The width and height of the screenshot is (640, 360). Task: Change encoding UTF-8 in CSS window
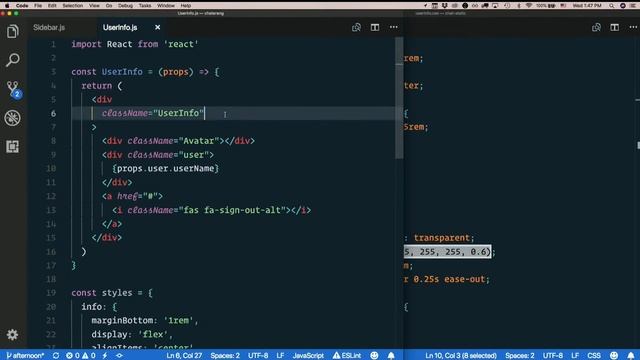click(553, 356)
